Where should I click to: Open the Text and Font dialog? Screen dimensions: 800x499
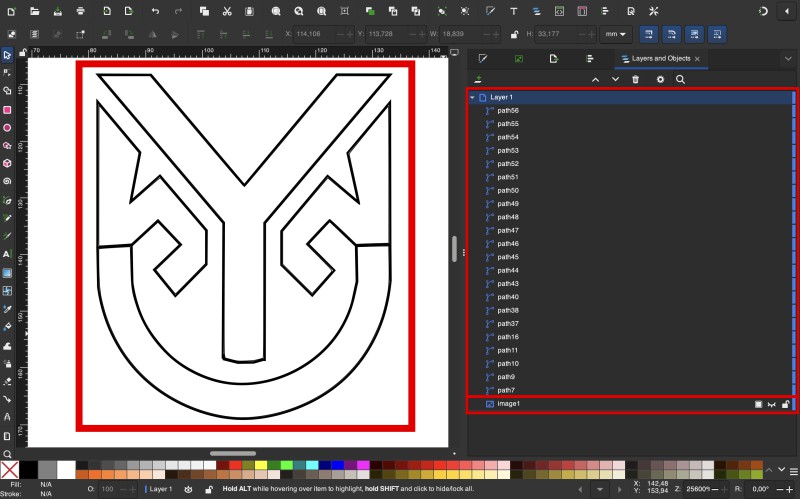[513, 11]
